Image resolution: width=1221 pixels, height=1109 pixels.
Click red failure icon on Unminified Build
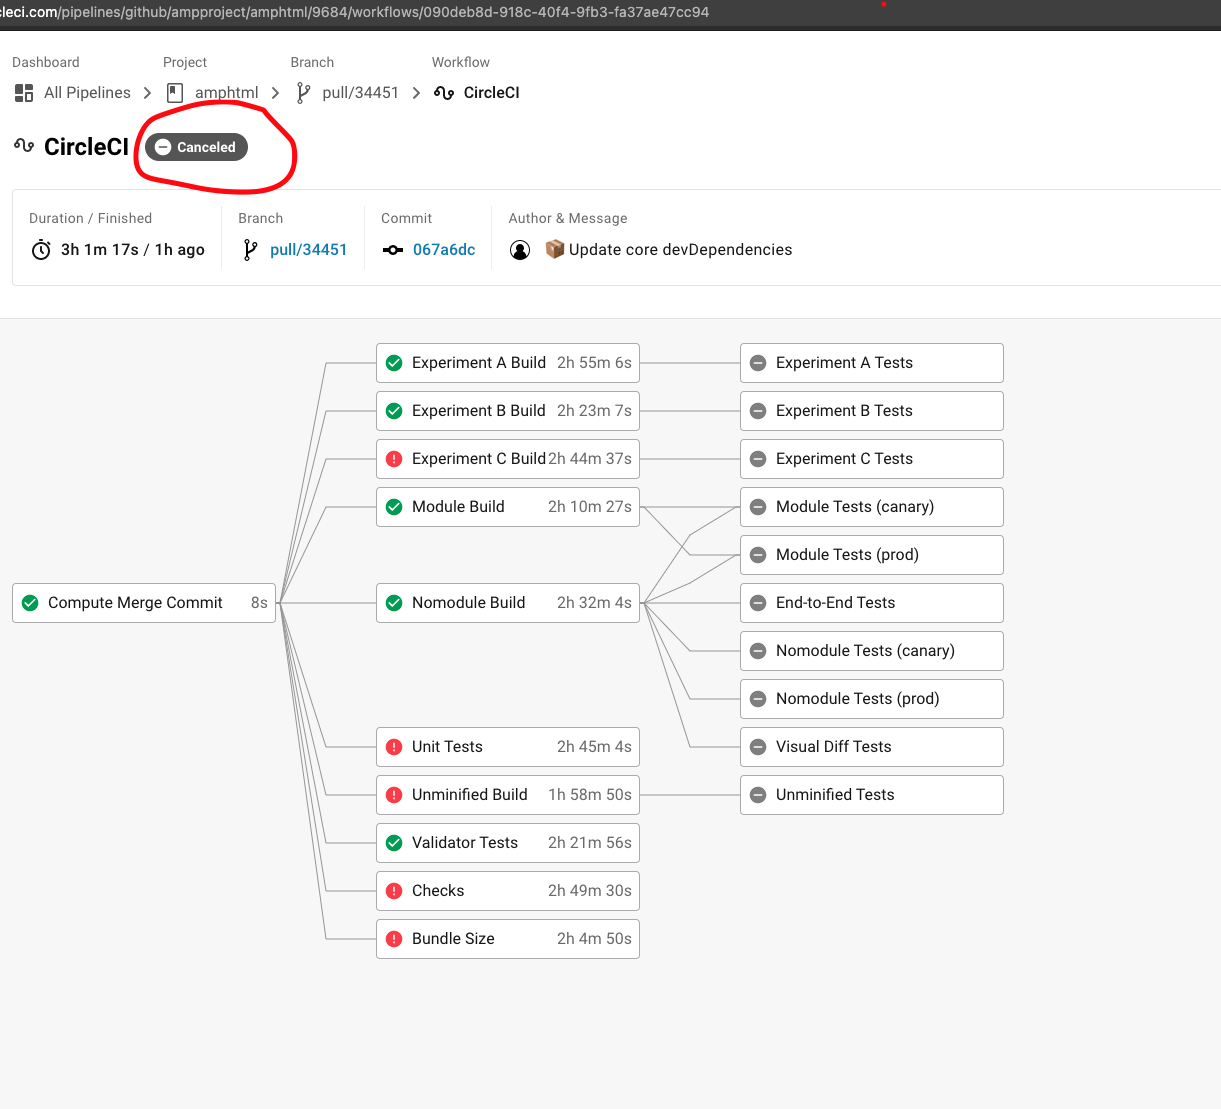coord(394,795)
